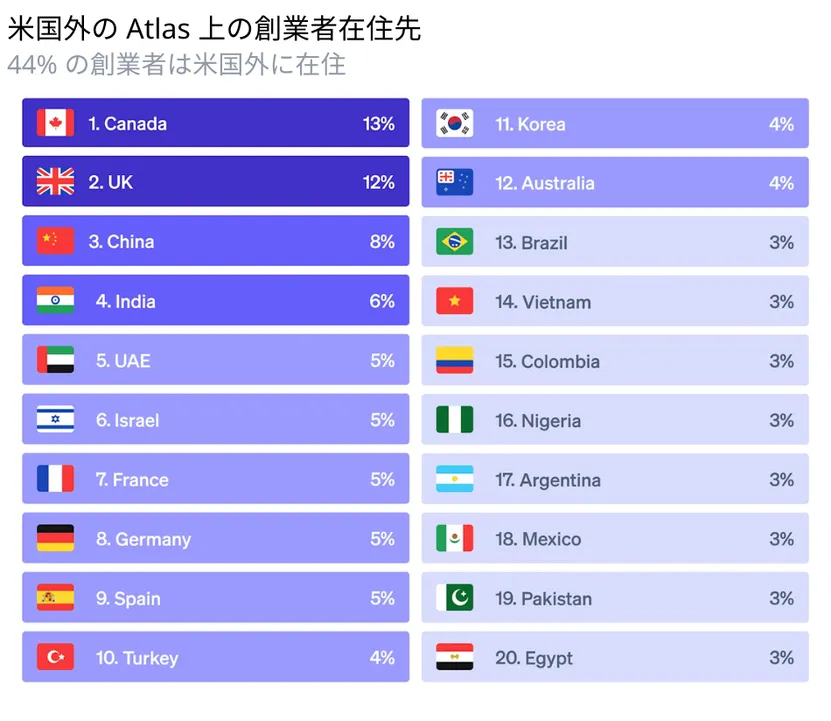831x721 pixels.
Task: Click the Korea flag icon
Action: [454, 124]
